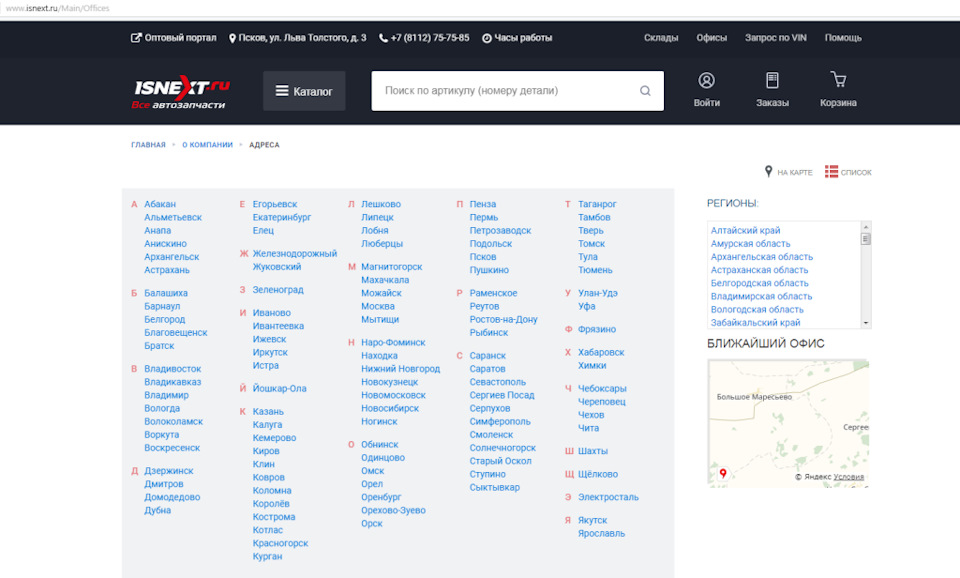The image size is (960, 578).
Task: Open the Заказы orders icon
Action: [x=772, y=81]
